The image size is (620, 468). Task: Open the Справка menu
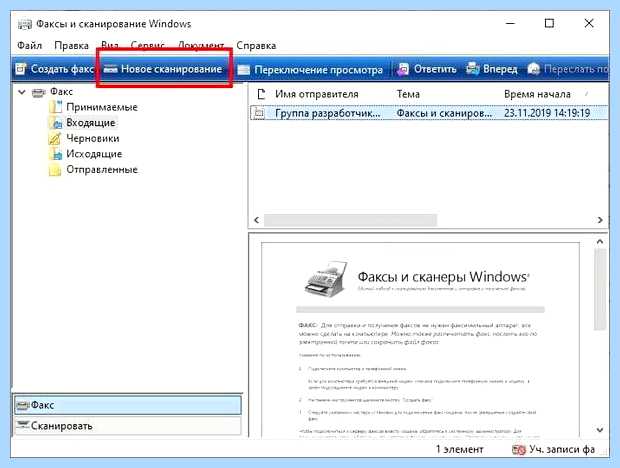point(256,45)
